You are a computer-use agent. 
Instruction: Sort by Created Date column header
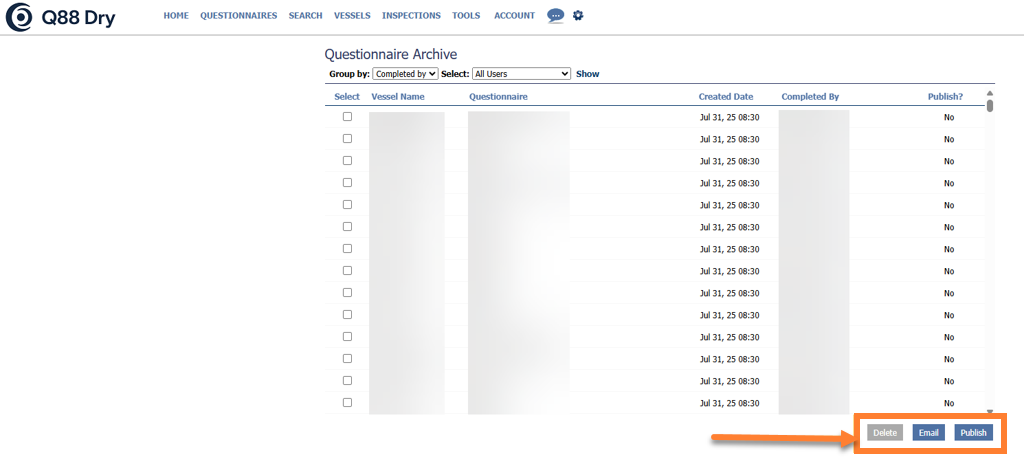pyautogui.click(x=725, y=97)
